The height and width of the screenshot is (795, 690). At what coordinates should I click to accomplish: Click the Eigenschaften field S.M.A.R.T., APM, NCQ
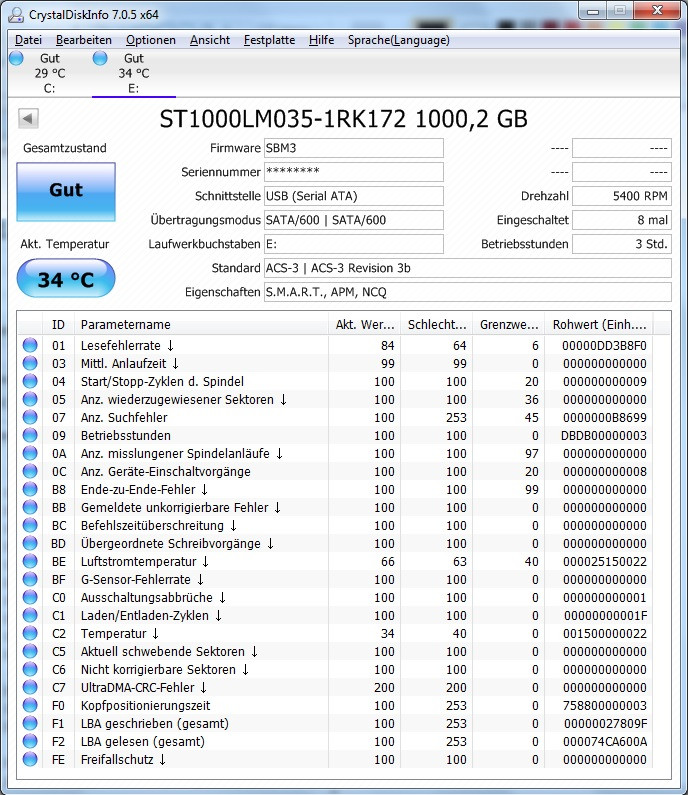467,292
